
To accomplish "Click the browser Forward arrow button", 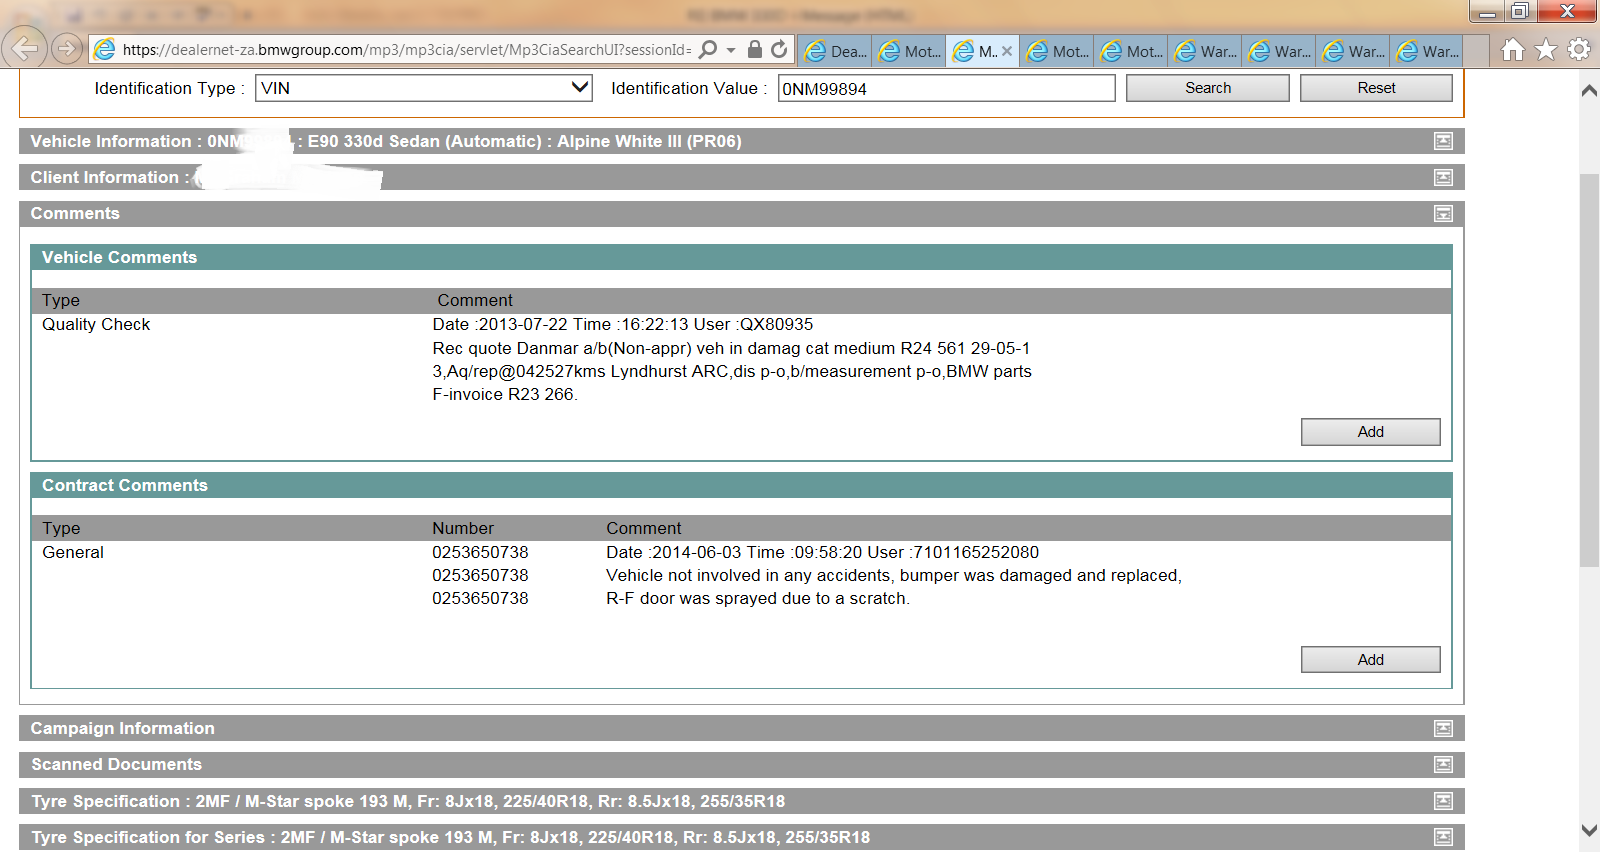I will pyautogui.click(x=67, y=48).
